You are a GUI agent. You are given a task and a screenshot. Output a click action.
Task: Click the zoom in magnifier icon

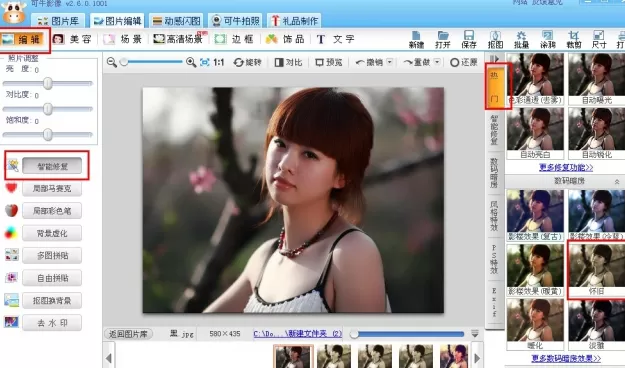coord(191,62)
